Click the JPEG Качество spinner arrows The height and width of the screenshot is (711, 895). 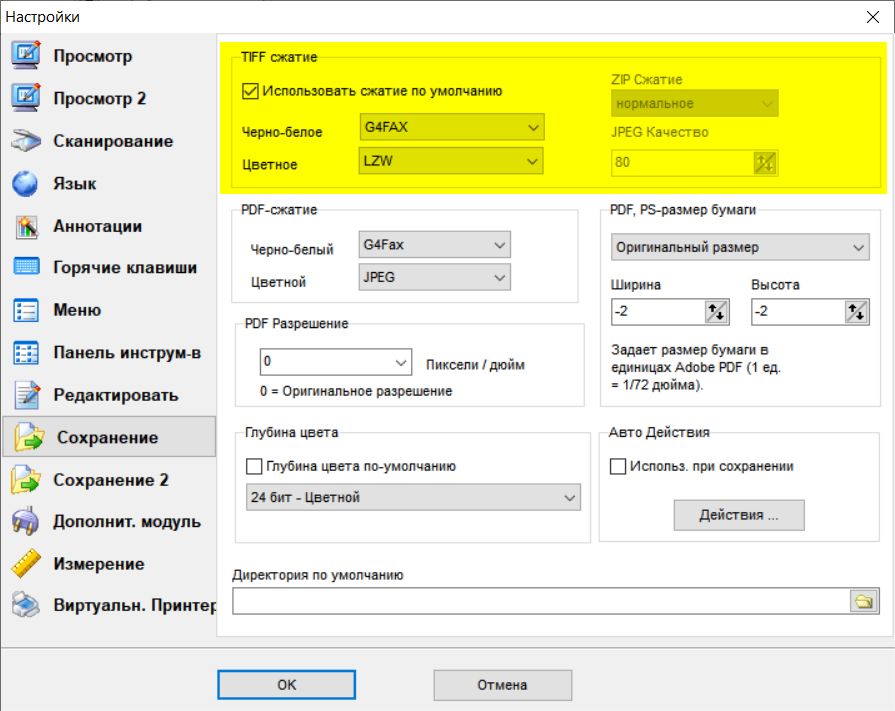pyautogui.click(x=764, y=163)
